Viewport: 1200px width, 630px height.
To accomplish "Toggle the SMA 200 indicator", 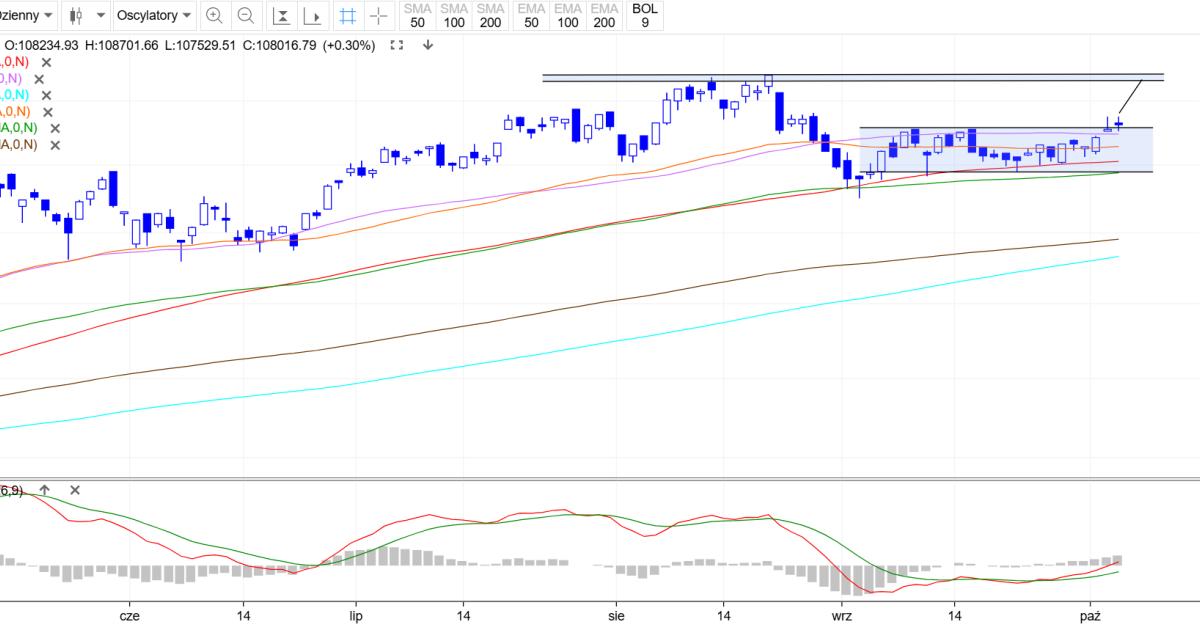I will click(490, 15).
